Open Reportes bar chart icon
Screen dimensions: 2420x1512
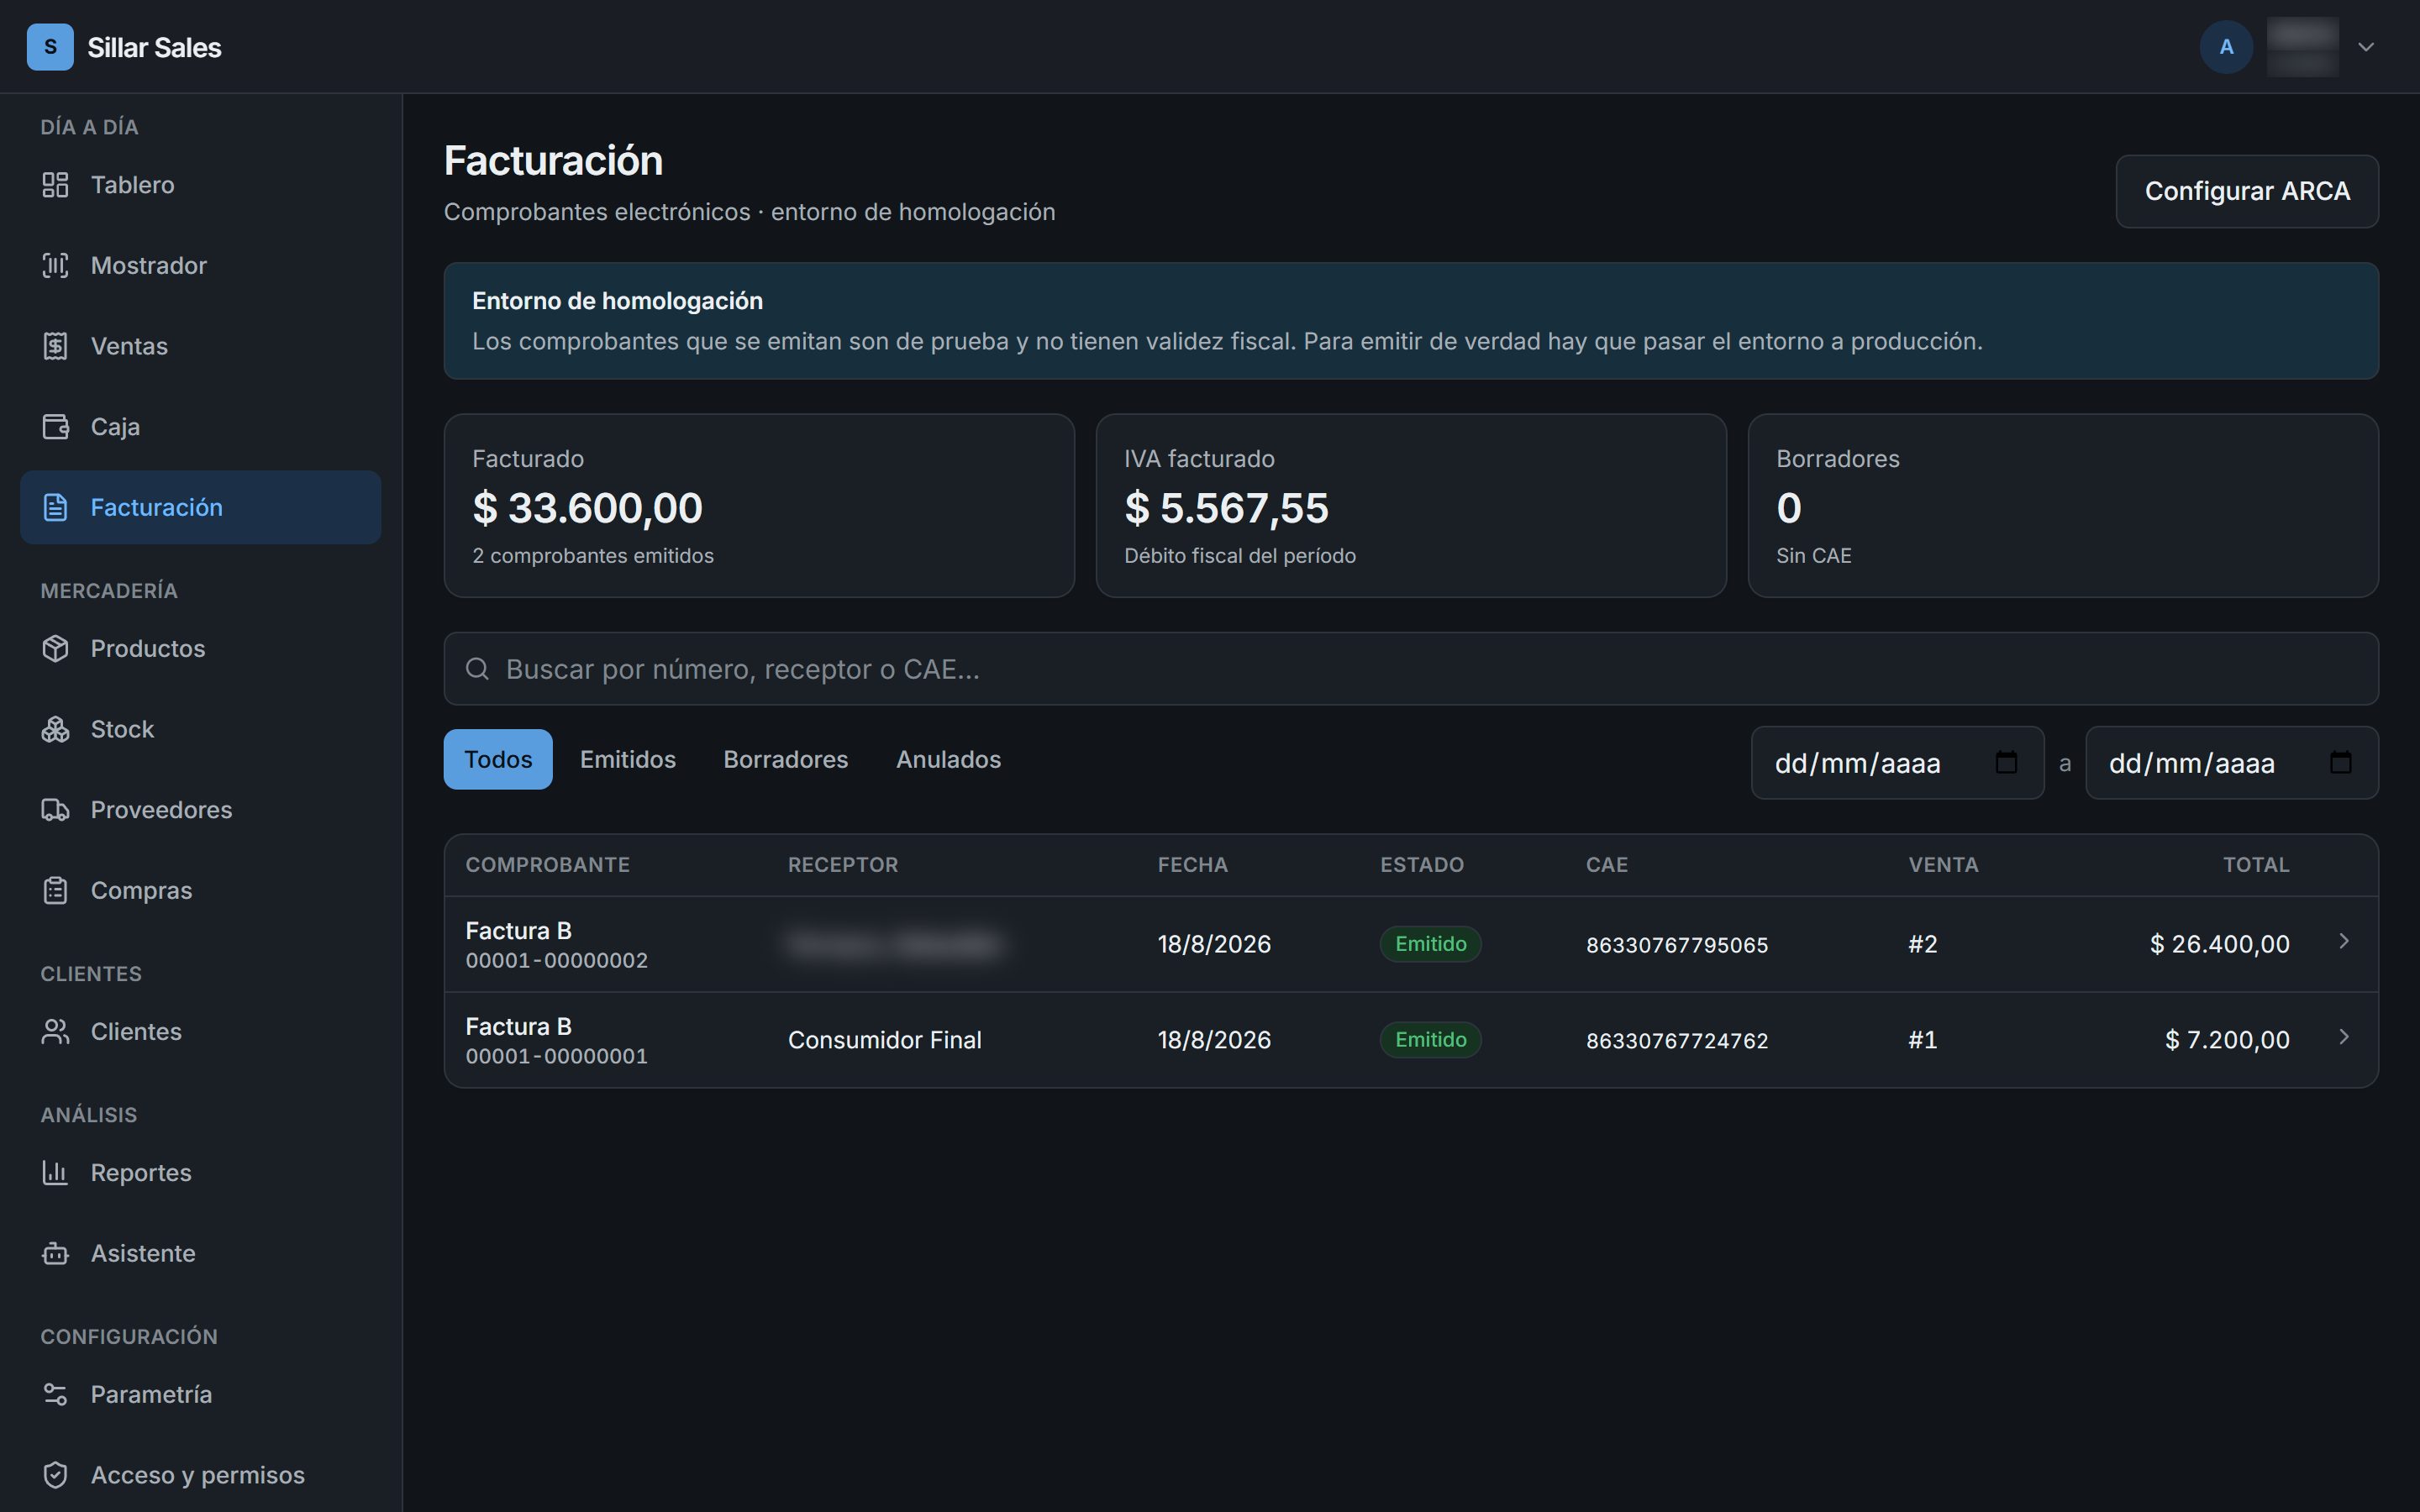[55, 1172]
